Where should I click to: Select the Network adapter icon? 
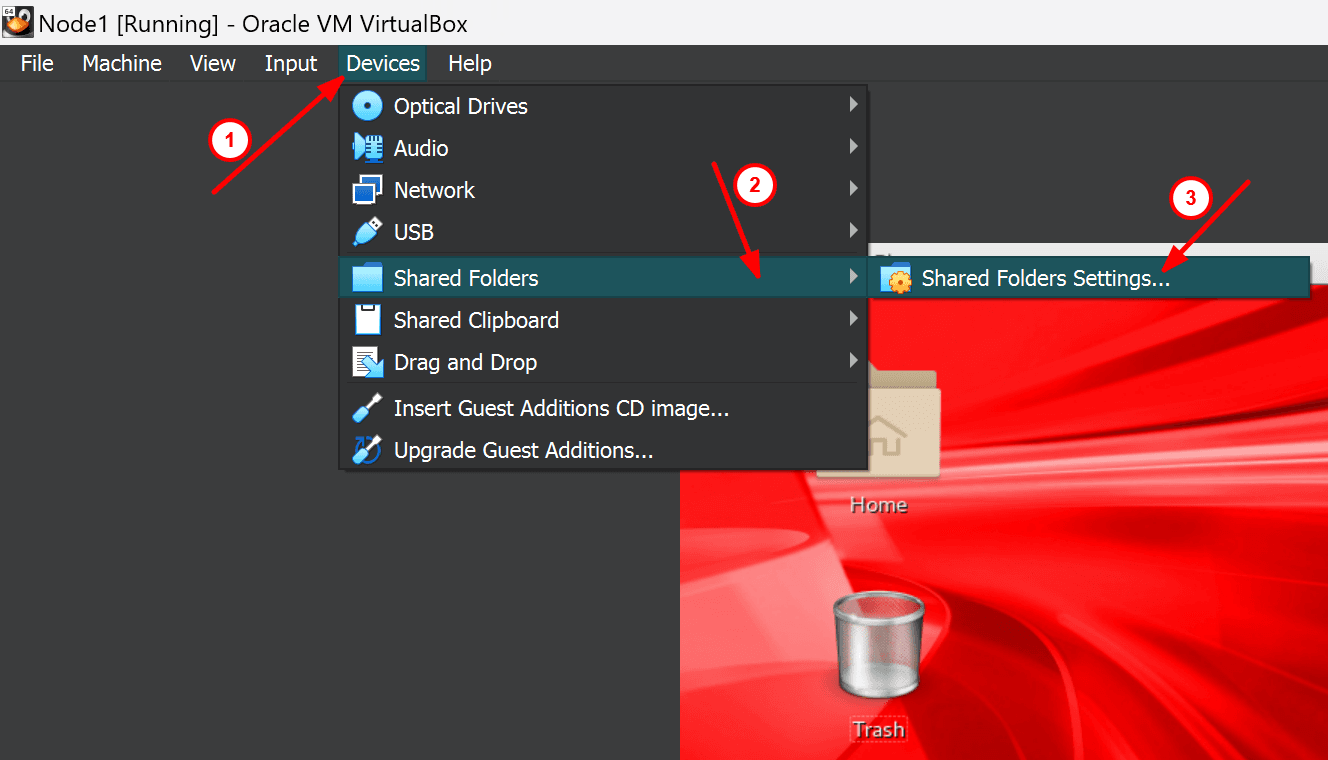tap(366, 189)
